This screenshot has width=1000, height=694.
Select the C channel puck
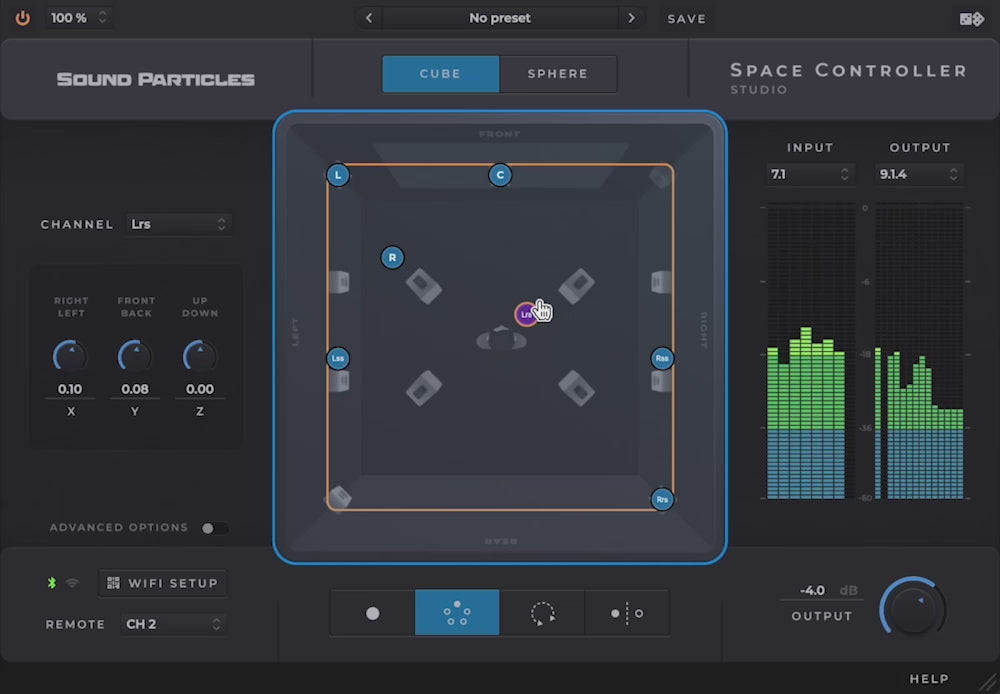[x=500, y=175]
